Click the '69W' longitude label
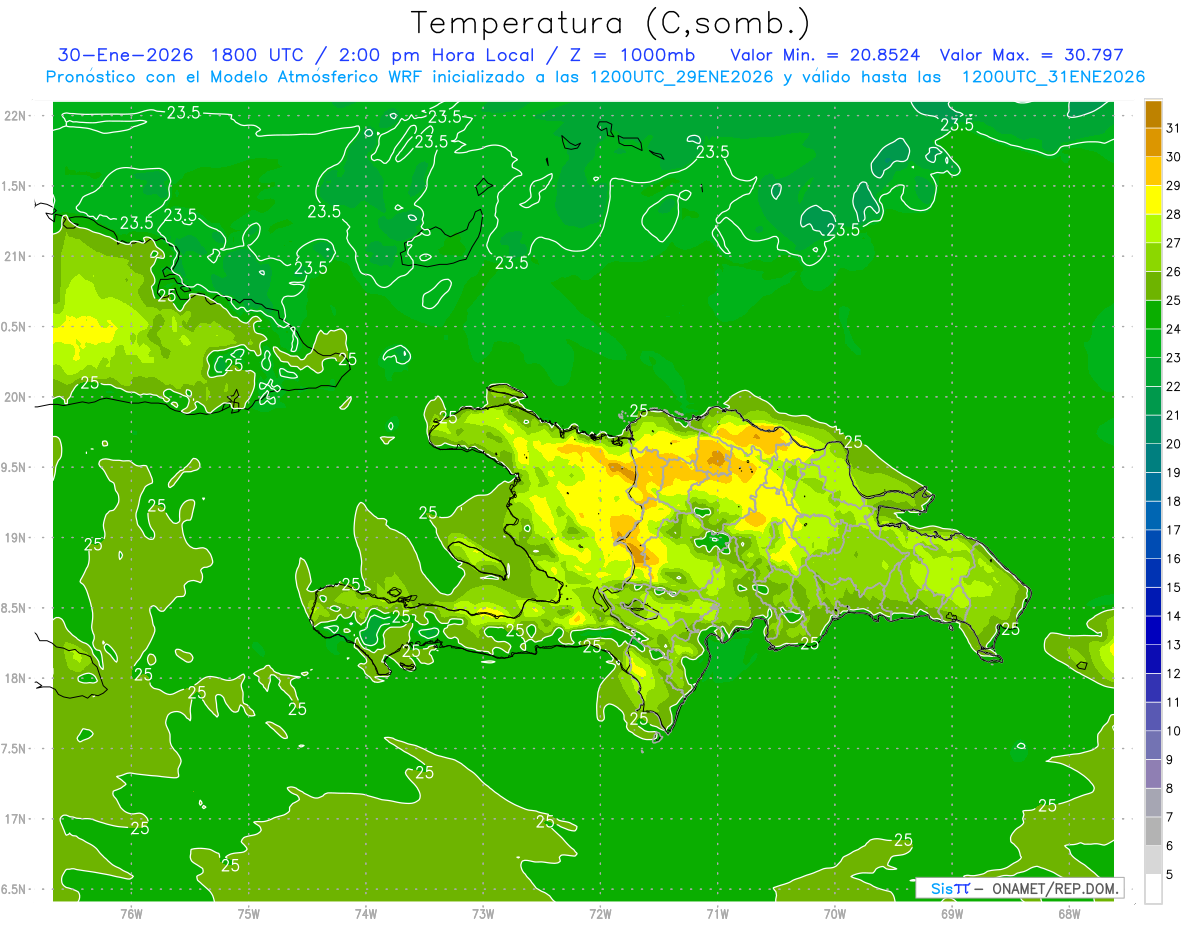The image size is (1200, 927). pyautogui.click(x=952, y=913)
